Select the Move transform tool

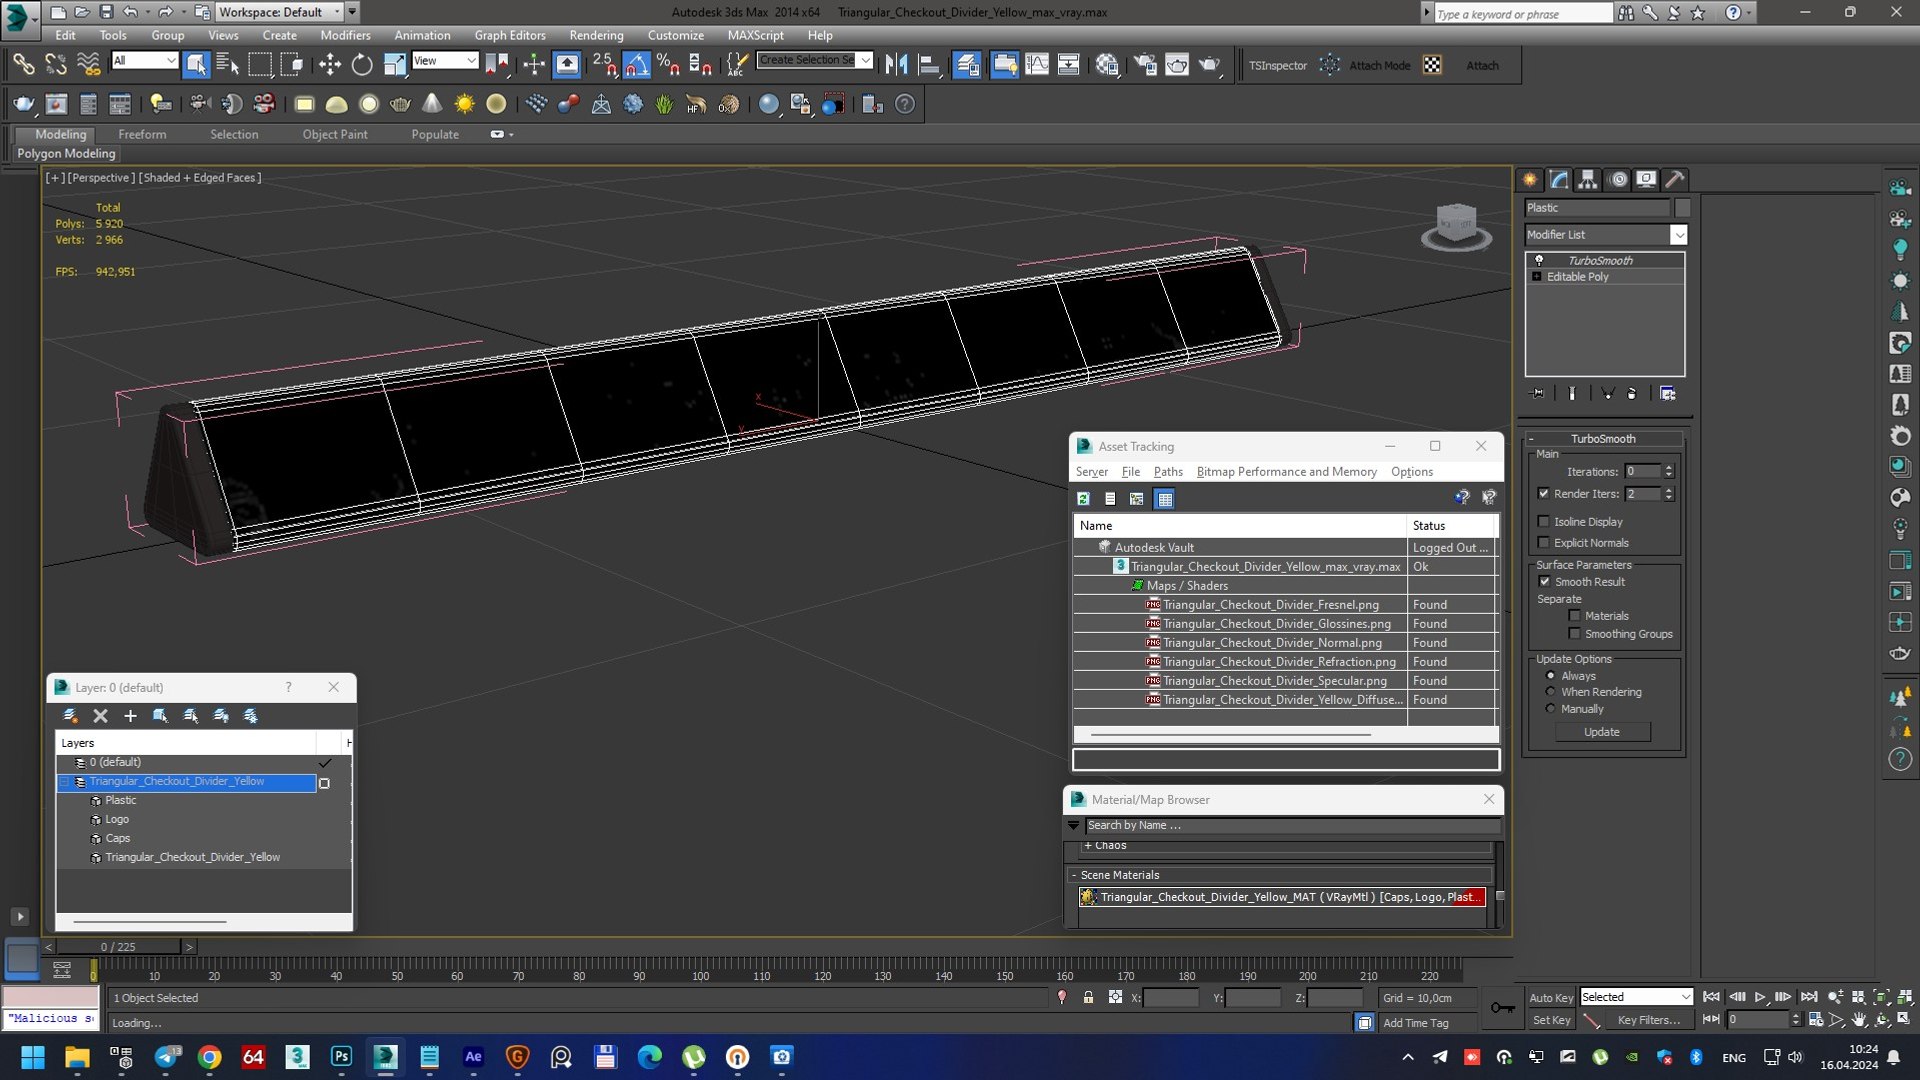[x=329, y=65]
